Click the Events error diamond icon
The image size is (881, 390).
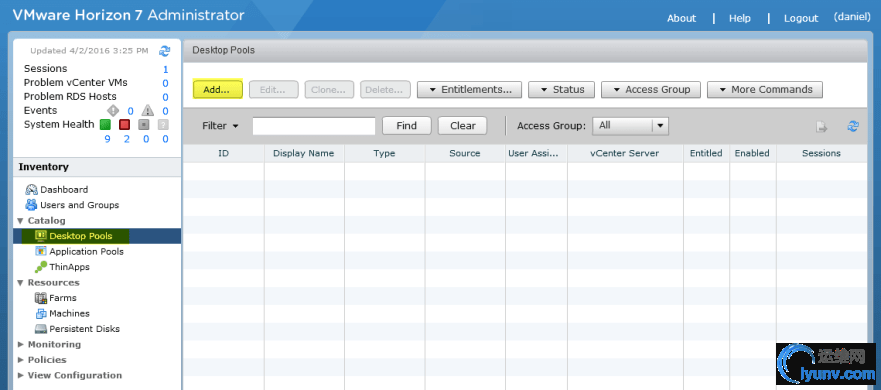113,110
